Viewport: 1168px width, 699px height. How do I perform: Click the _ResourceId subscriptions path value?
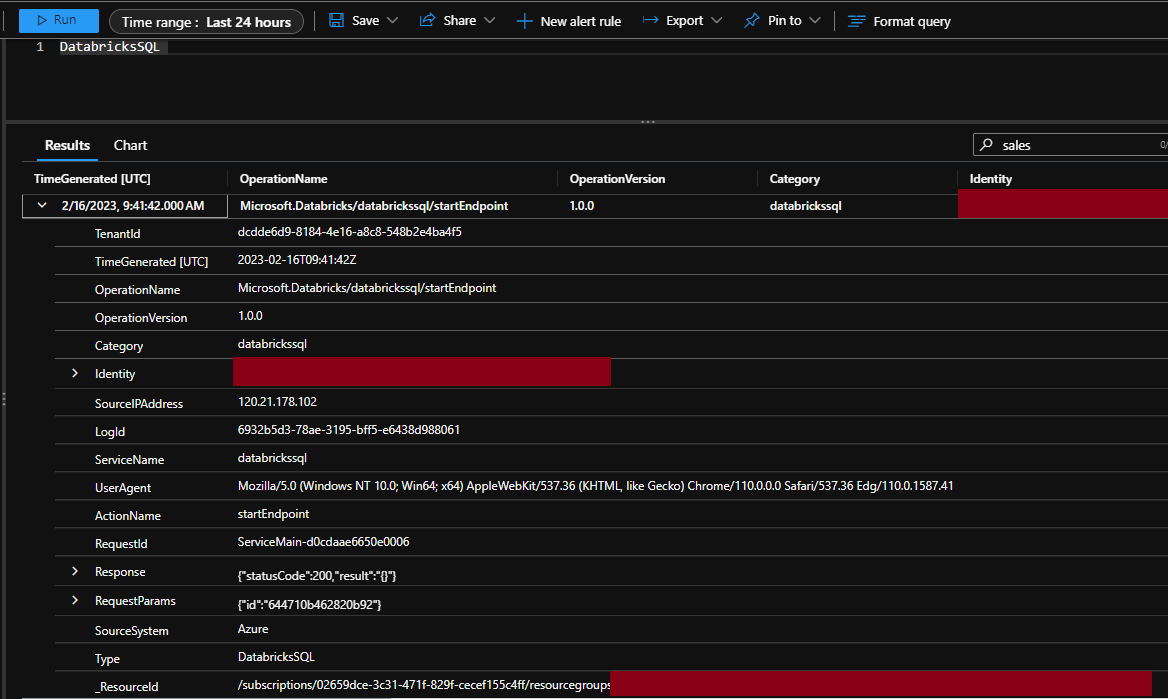click(x=424, y=685)
